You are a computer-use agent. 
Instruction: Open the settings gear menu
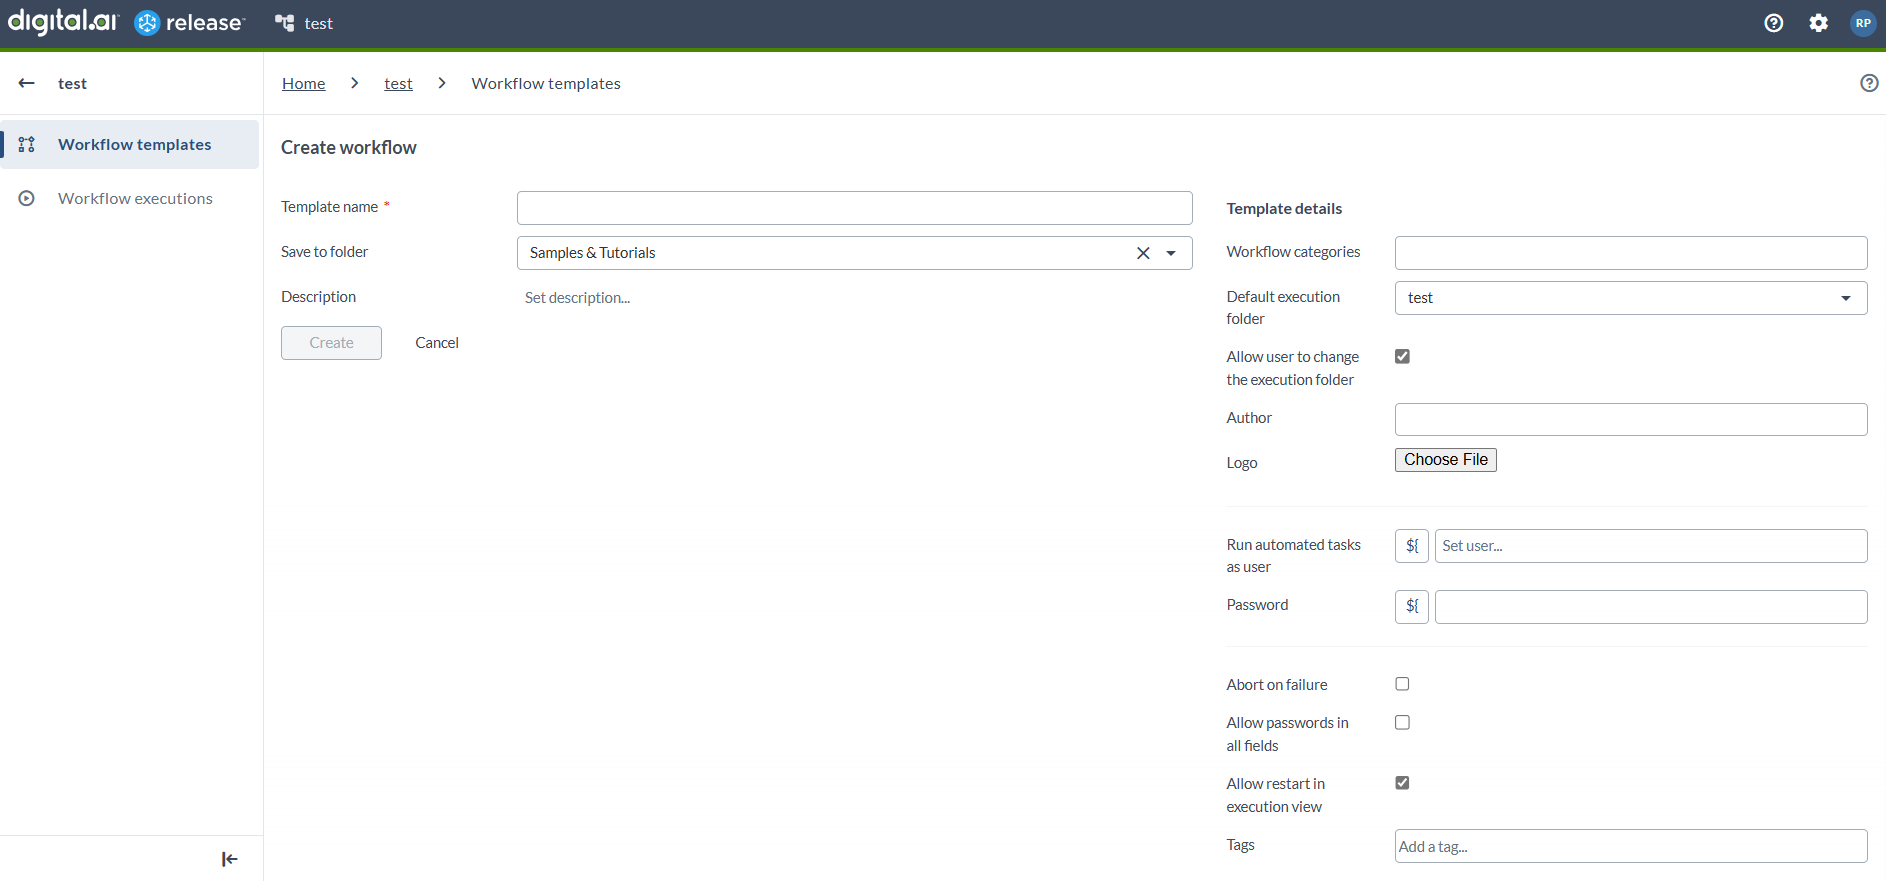(x=1818, y=23)
